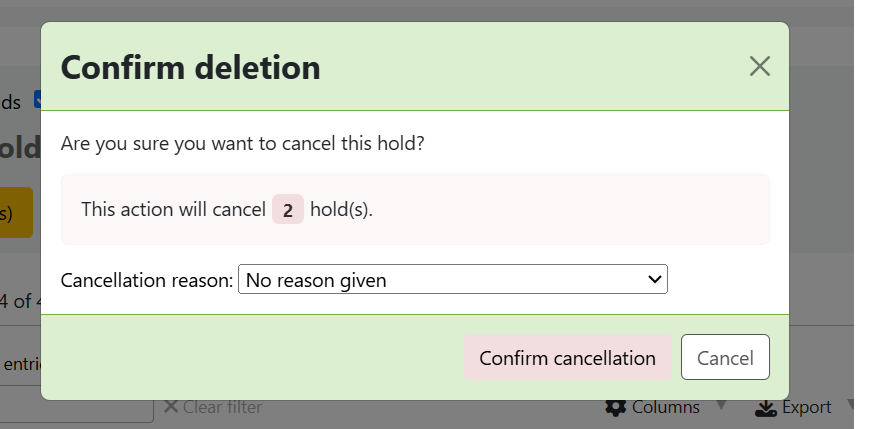The height and width of the screenshot is (429, 872).
Task: Open the Columns menu label
Action: tap(666, 407)
